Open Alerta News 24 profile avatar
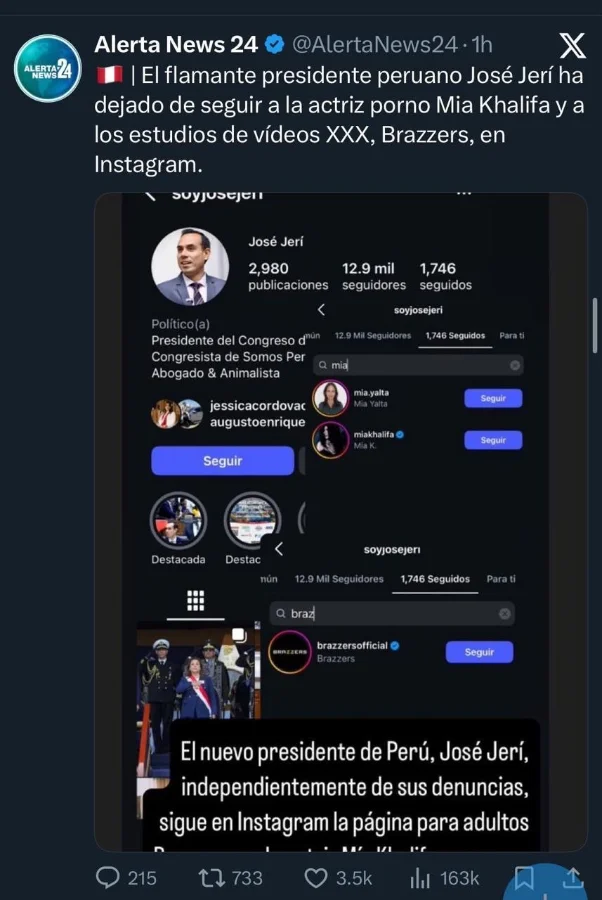Viewport: 602px width, 900px height. click(x=47, y=68)
